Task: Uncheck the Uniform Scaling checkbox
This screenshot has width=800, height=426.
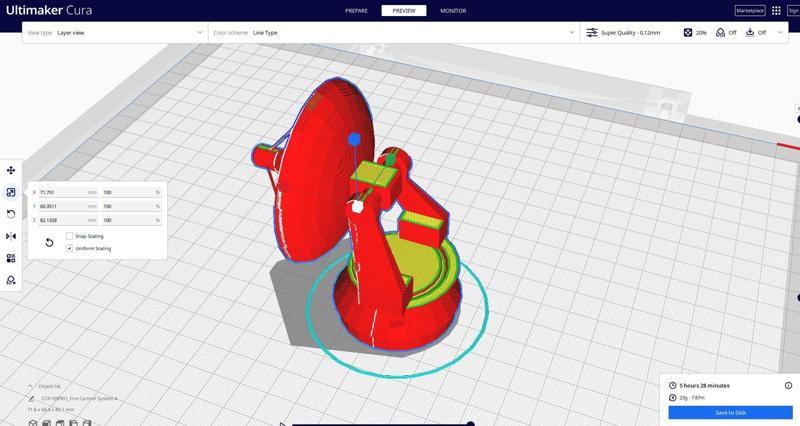Action: pyautogui.click(x=69, y=248)
